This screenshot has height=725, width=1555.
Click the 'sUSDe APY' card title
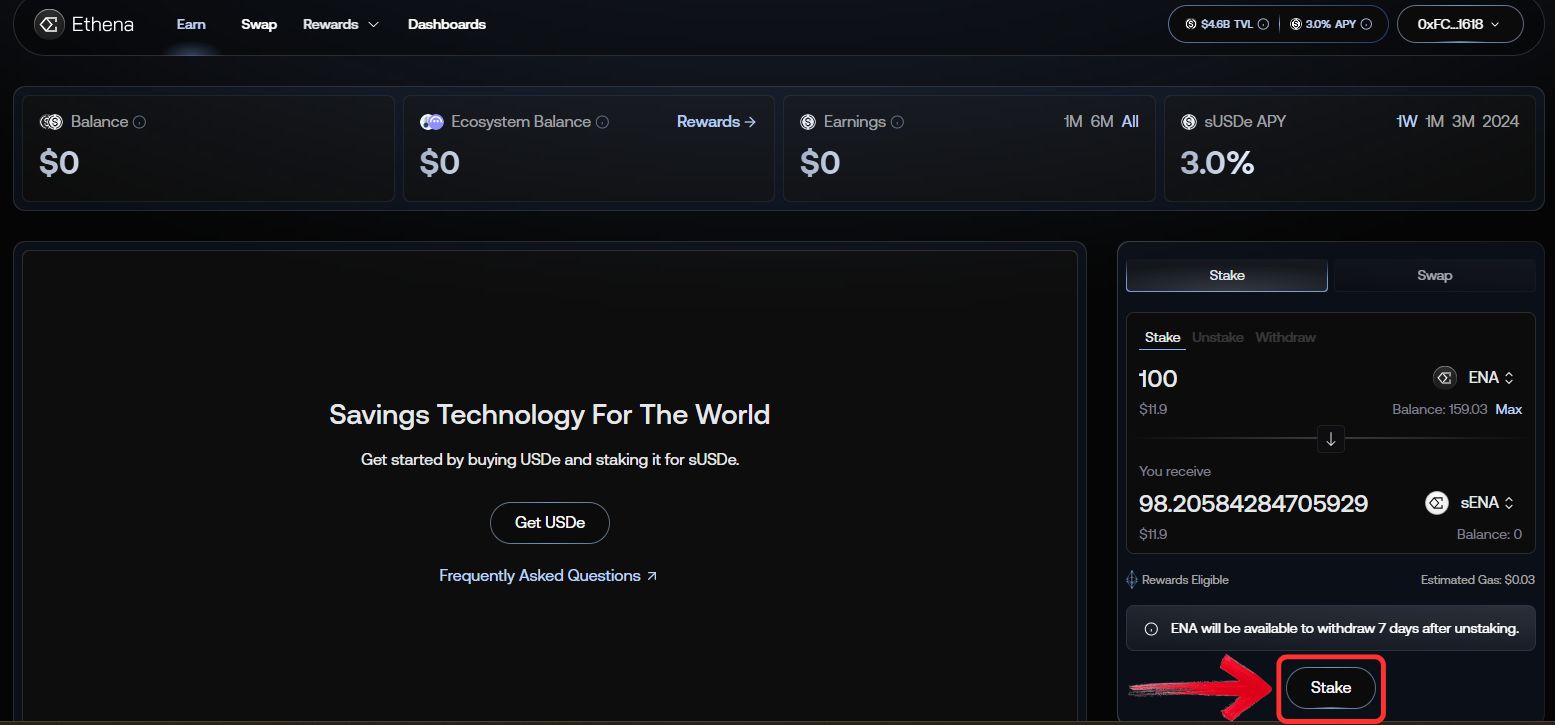point(1245,122)
